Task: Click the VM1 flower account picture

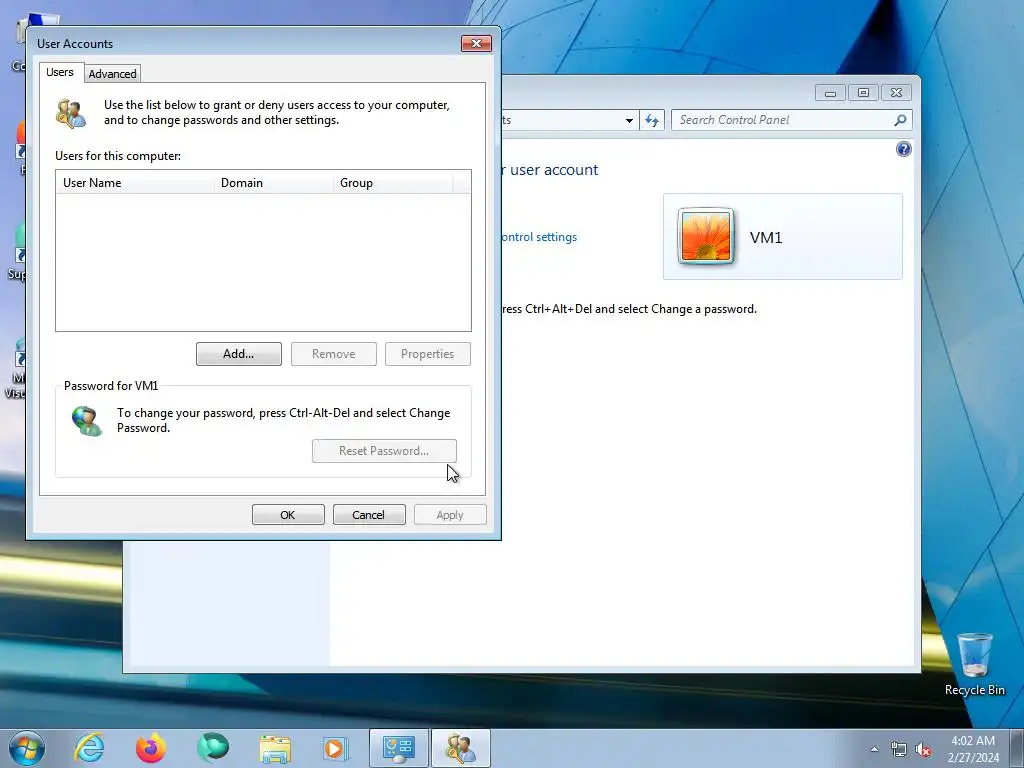Action: tap(705, 236)
